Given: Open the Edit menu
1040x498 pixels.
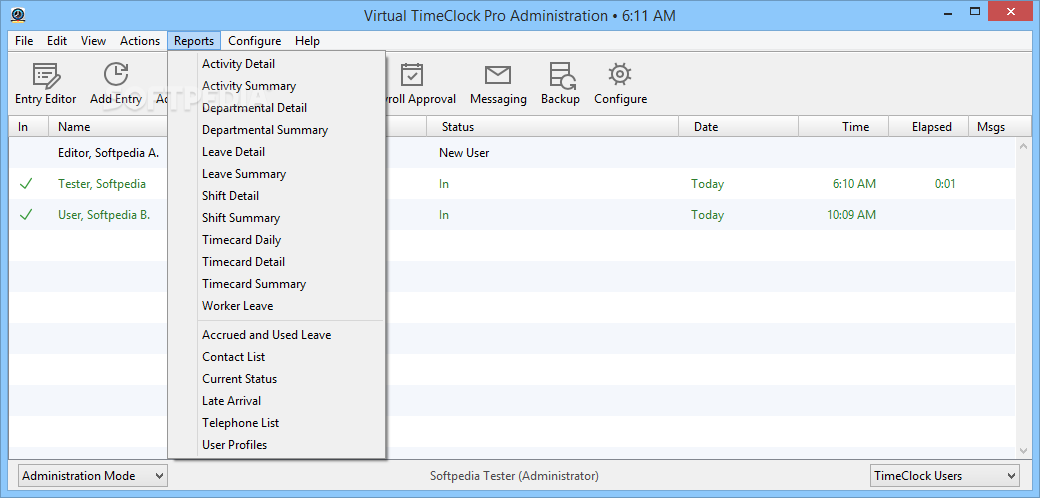Looking at the screenshot, I should pyautogui.click(x=57, y=41).
